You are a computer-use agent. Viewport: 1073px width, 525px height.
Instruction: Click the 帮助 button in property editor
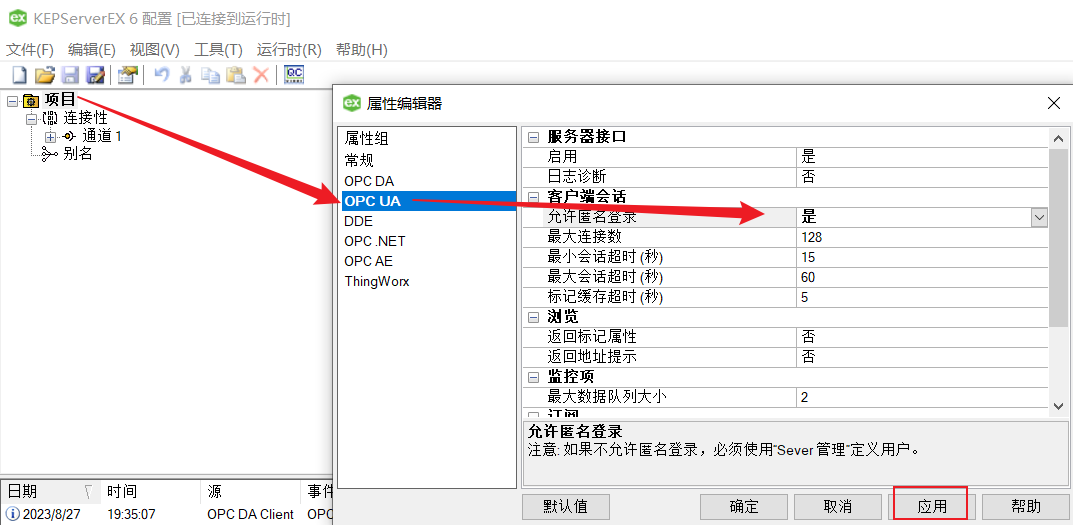(1026, 507)
